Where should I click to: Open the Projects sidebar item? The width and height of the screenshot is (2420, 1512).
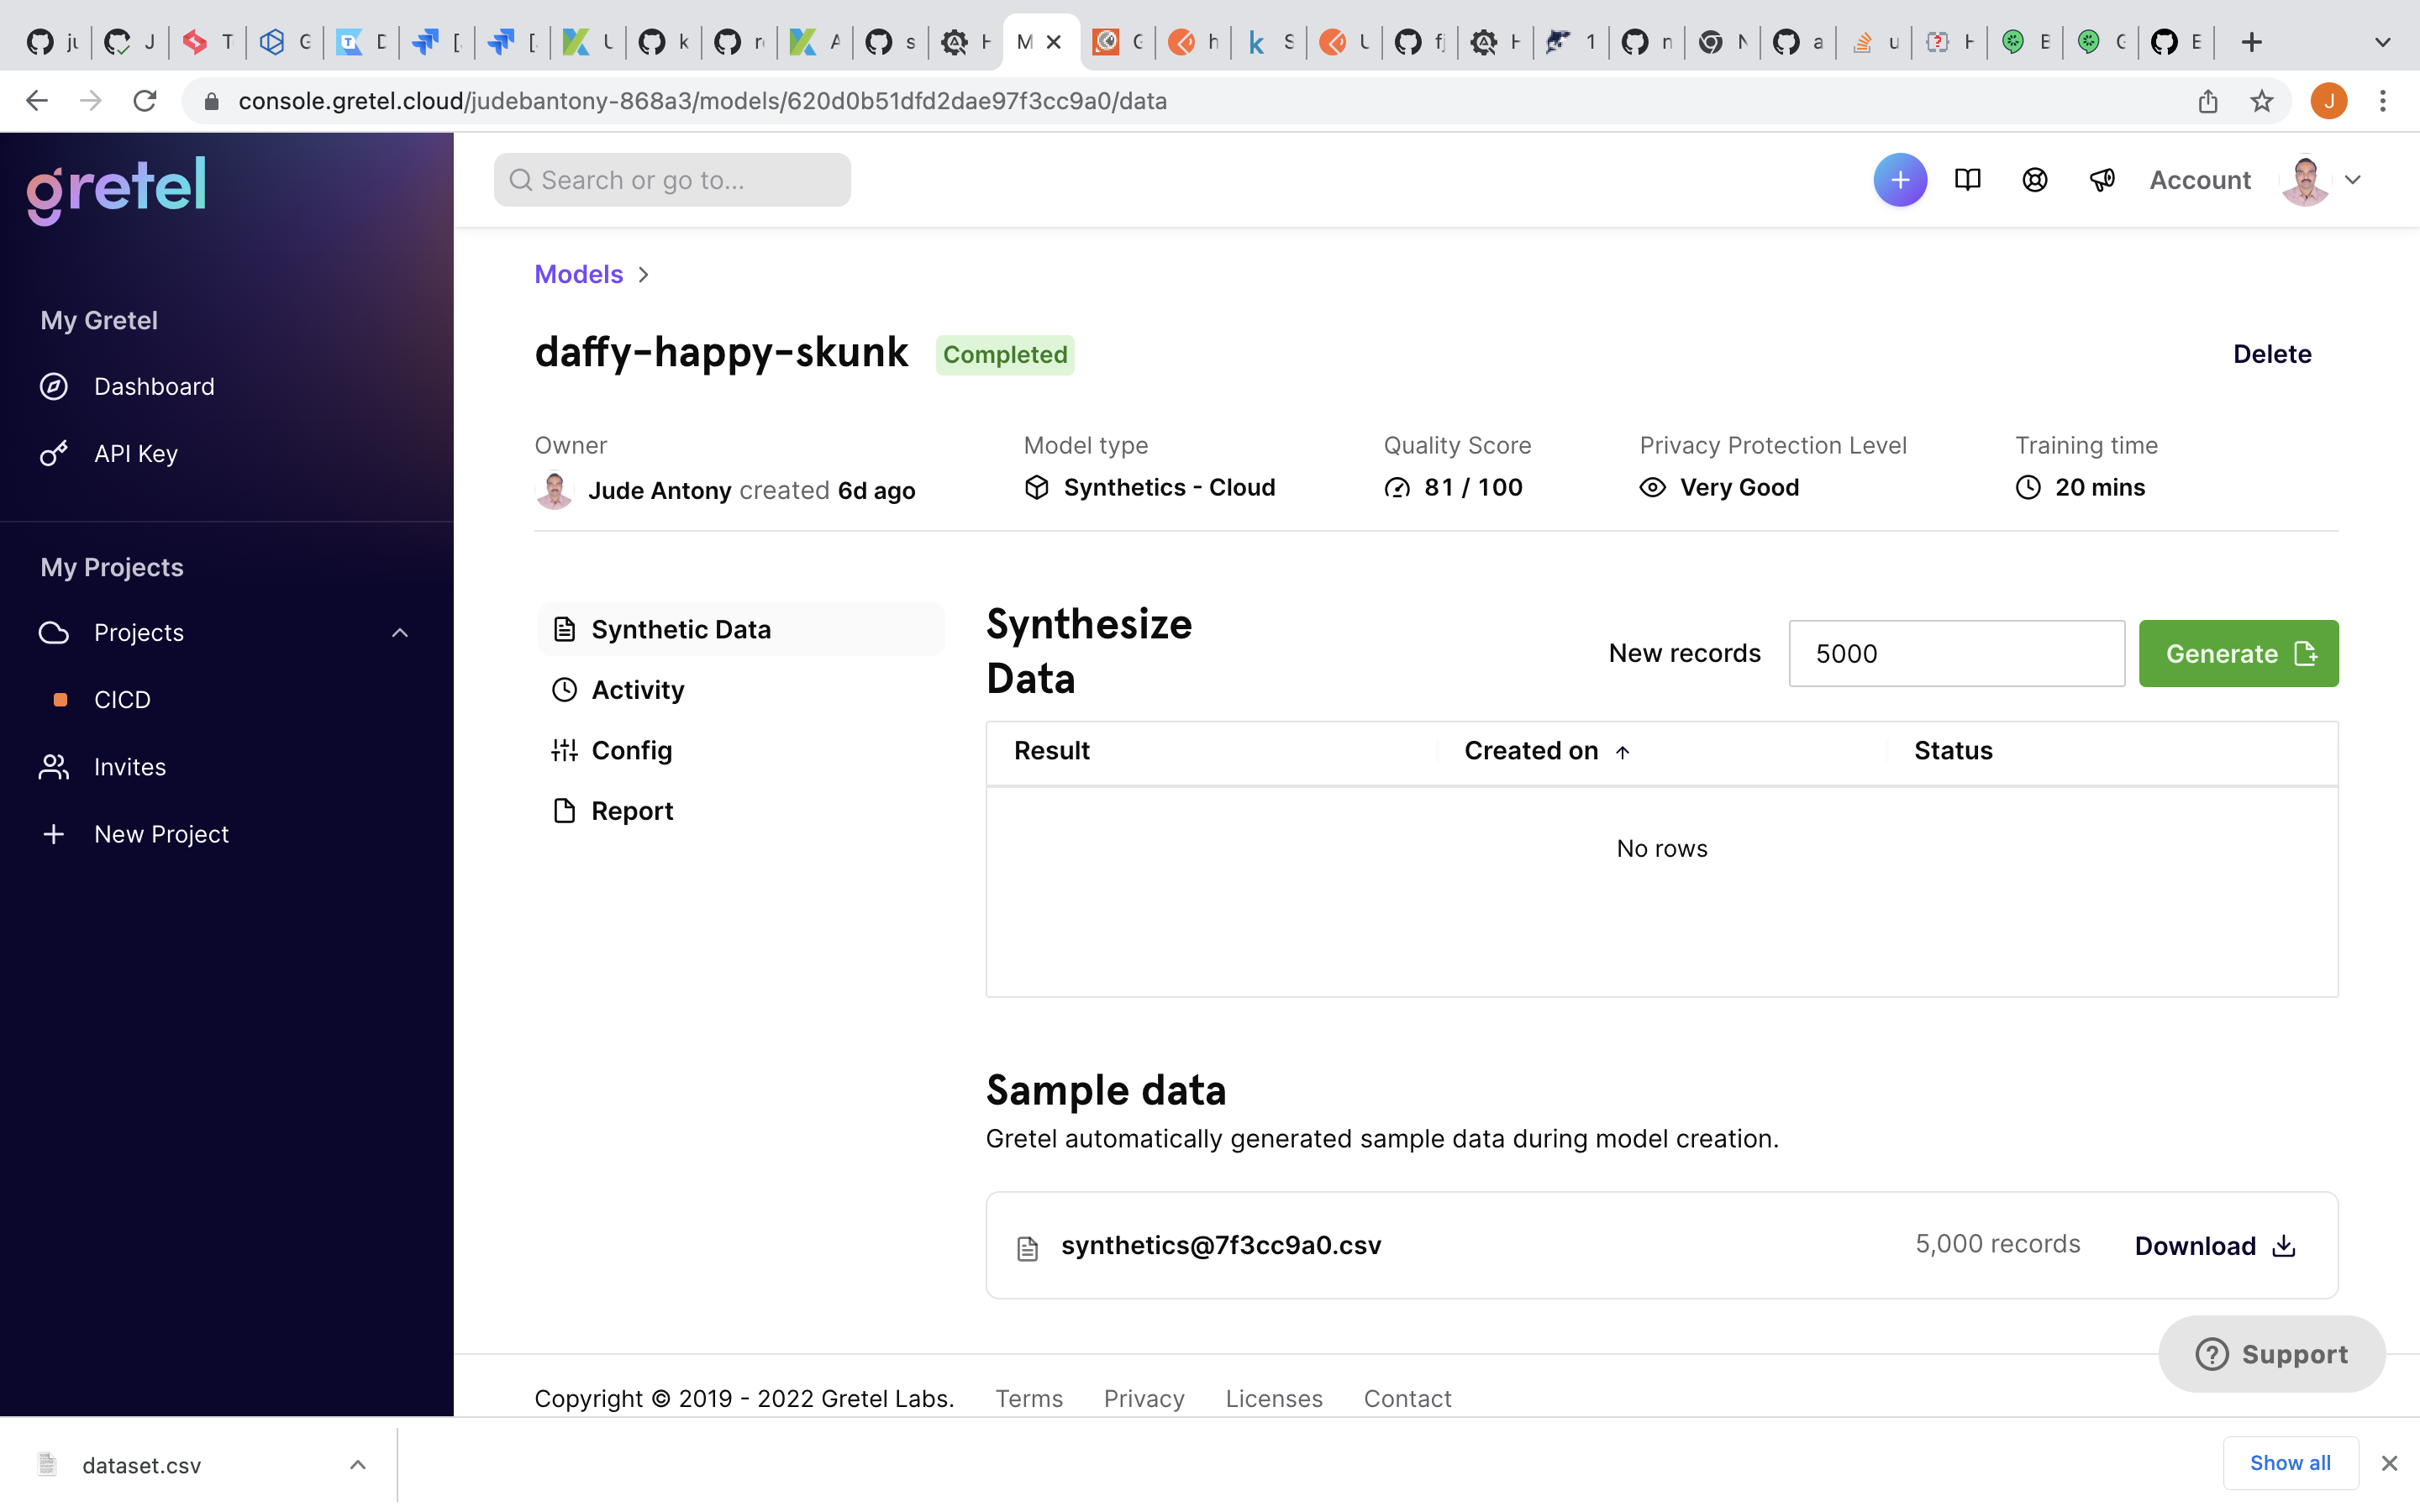(x=139, y=632)
